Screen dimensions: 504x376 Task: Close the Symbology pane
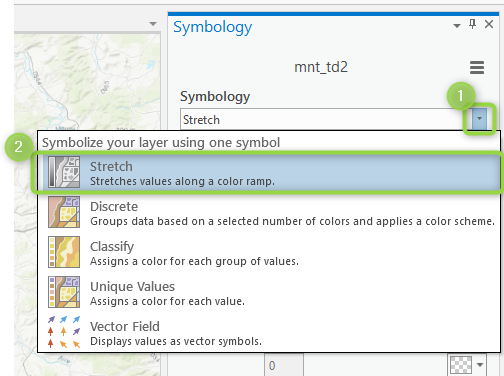click(x=489, y=24)
